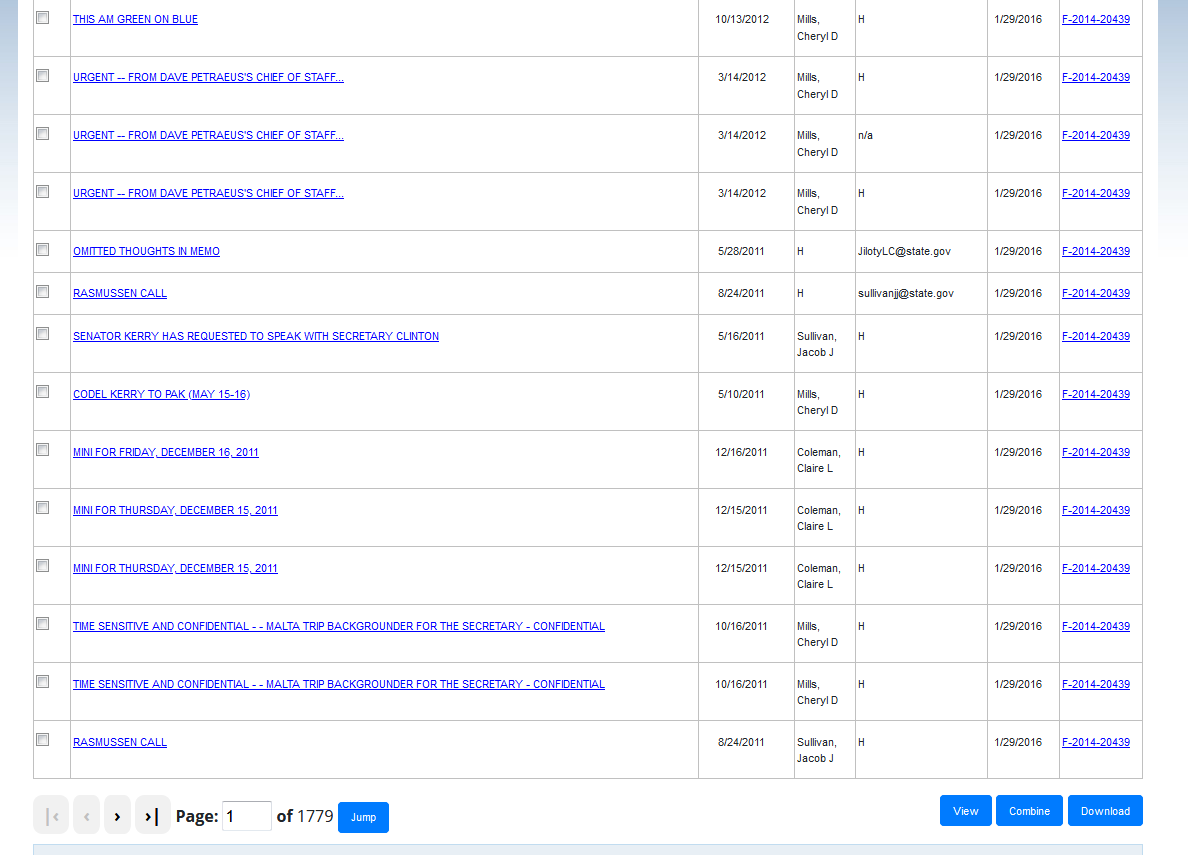The image size is (1188, 855).
Task: Select checkbox for OMITTED THOUGHTS IN MEMO row
Action: (43, 249)
